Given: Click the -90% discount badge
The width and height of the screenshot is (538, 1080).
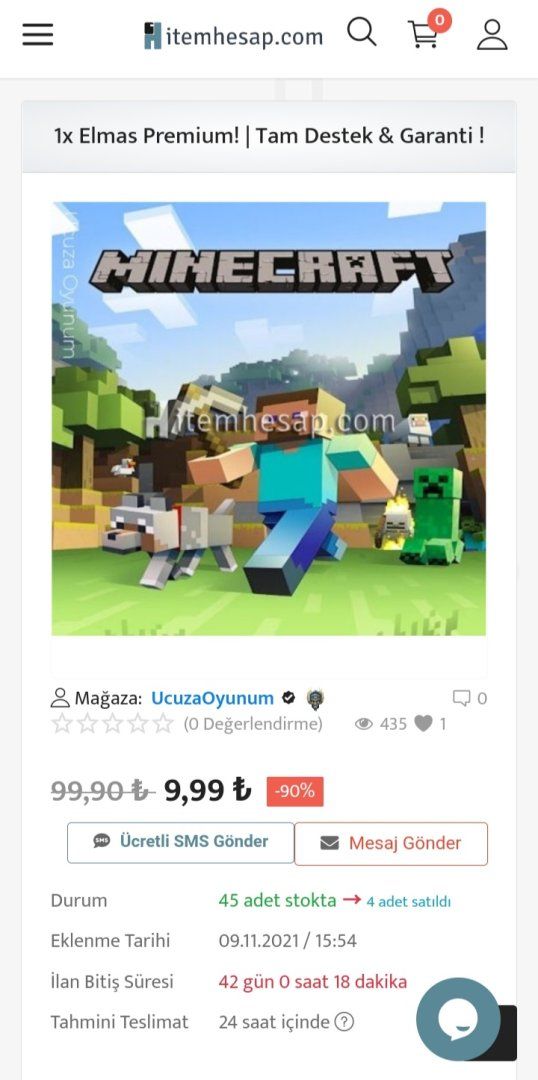Looking at the screenshot, I should [295, 791].
